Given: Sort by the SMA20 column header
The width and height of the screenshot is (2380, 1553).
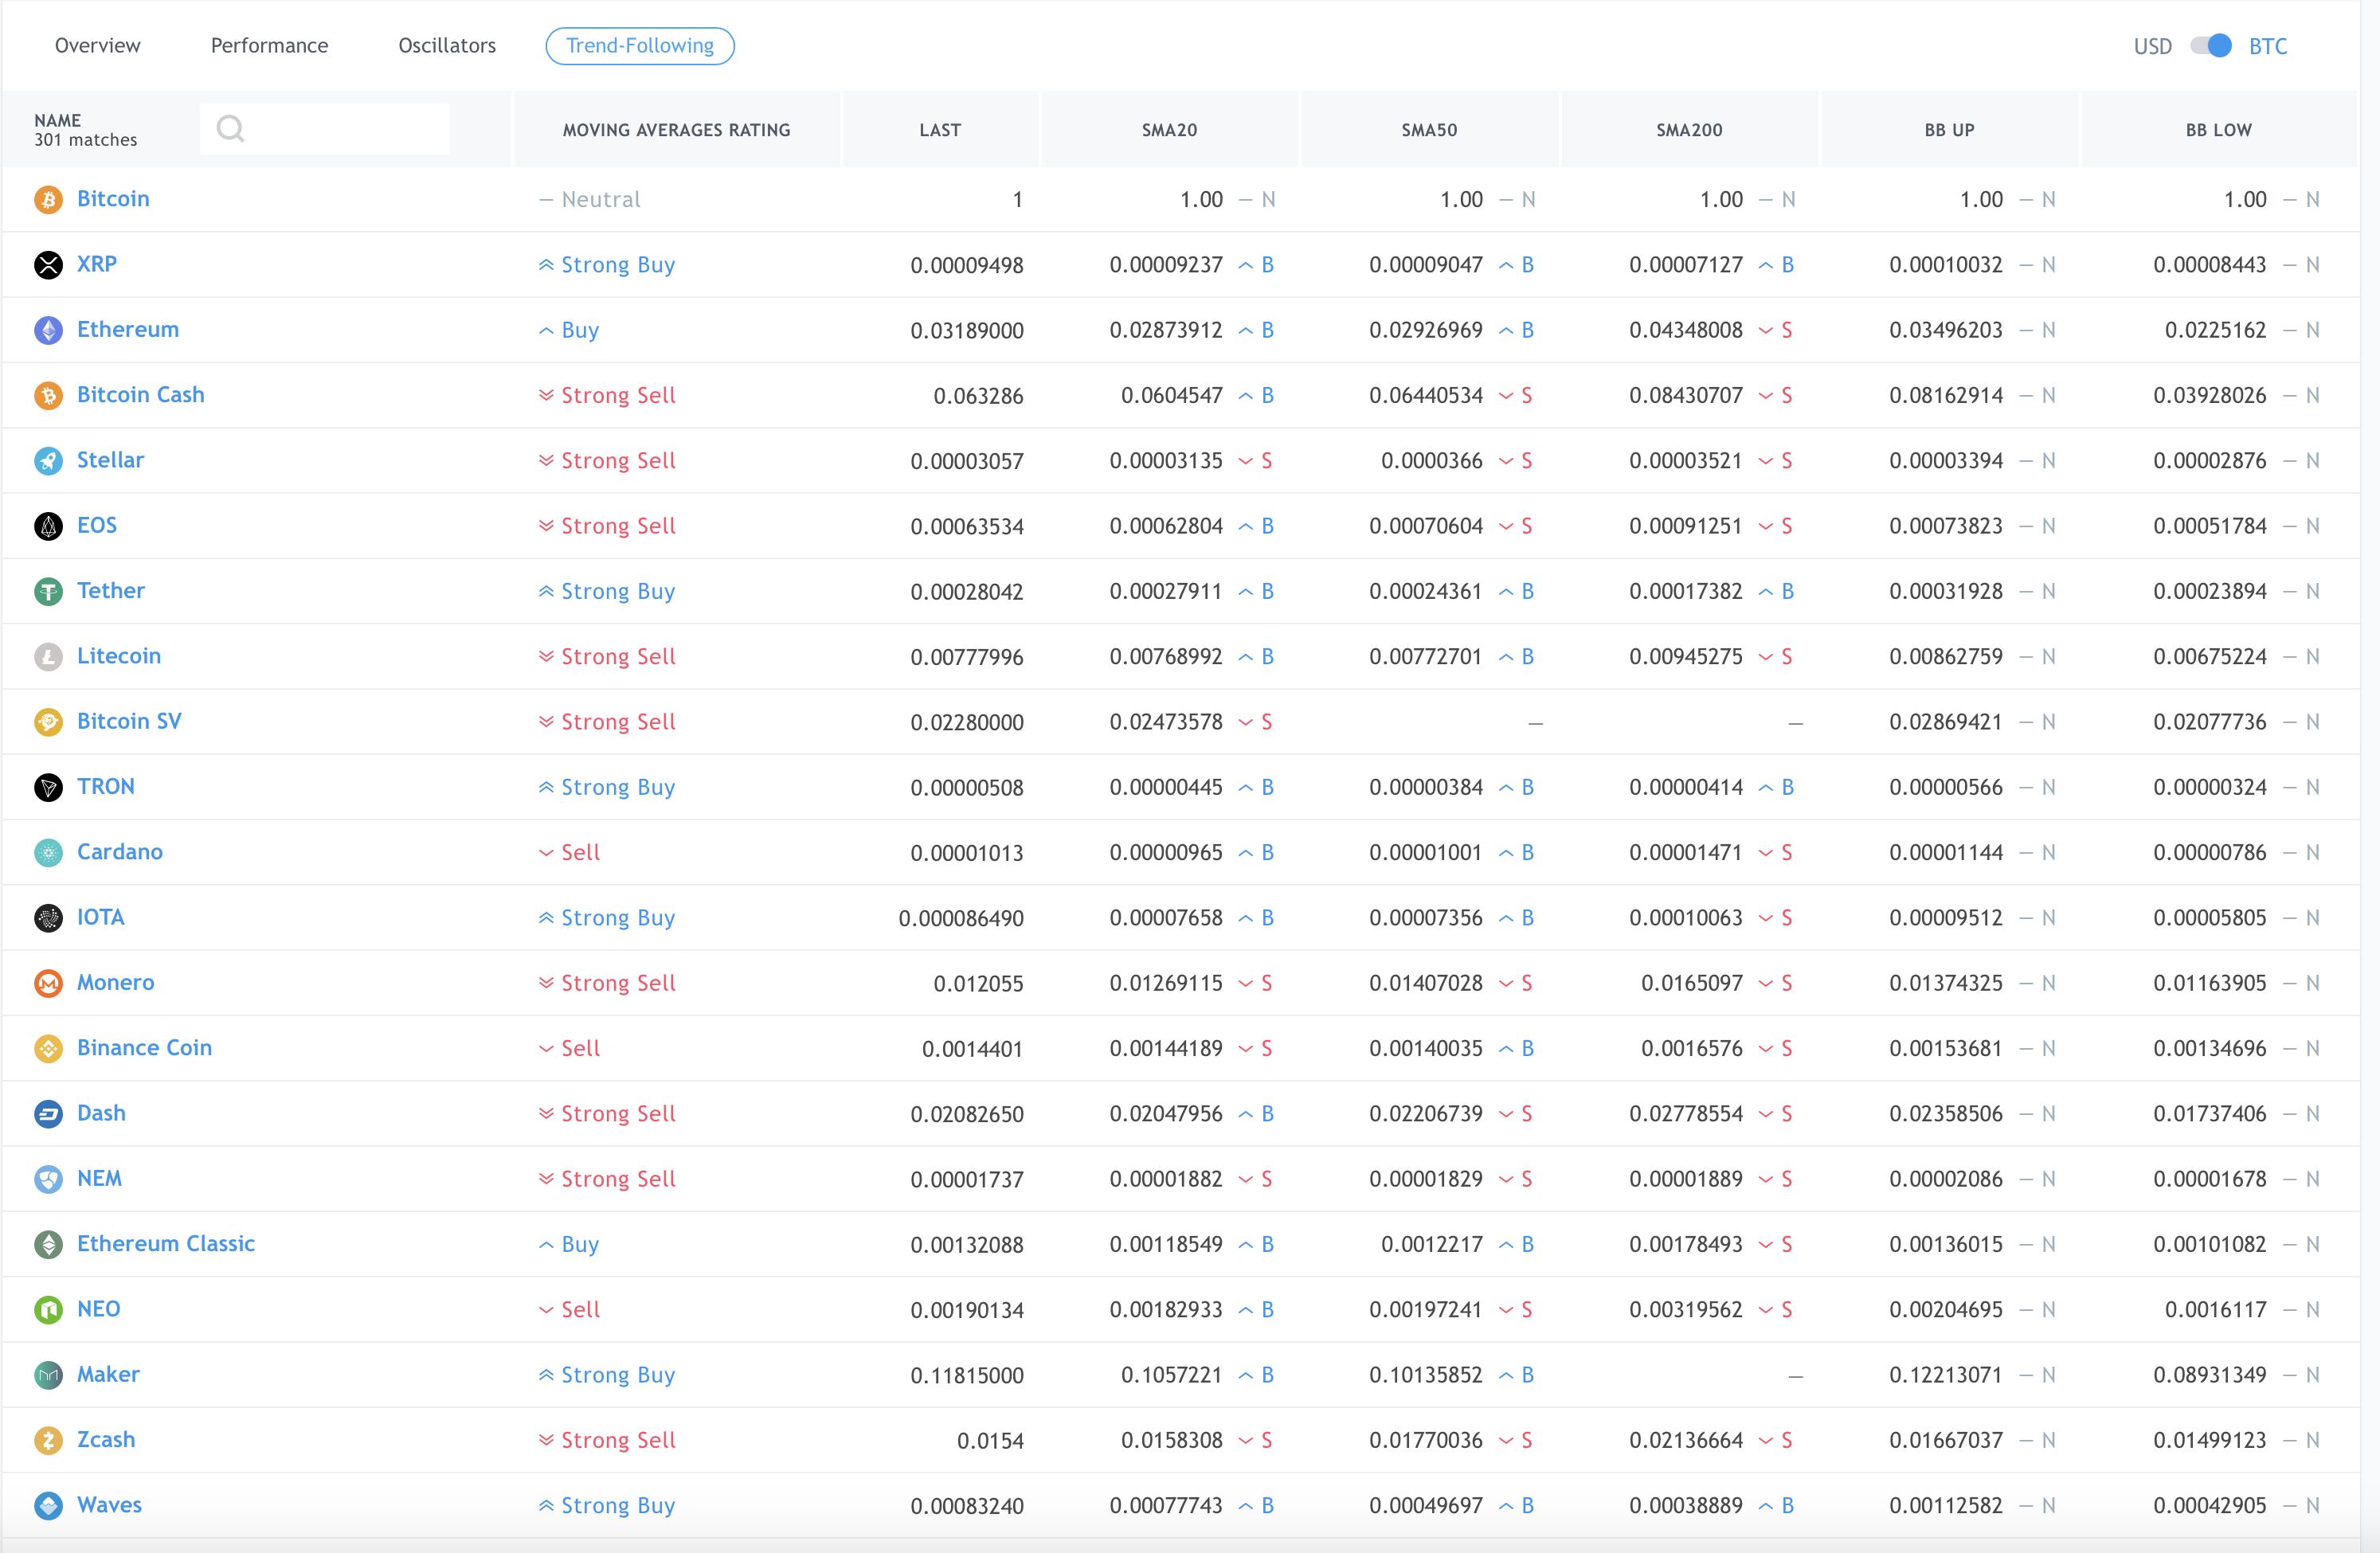Looking at the screenshot, I should point(1170,130).
